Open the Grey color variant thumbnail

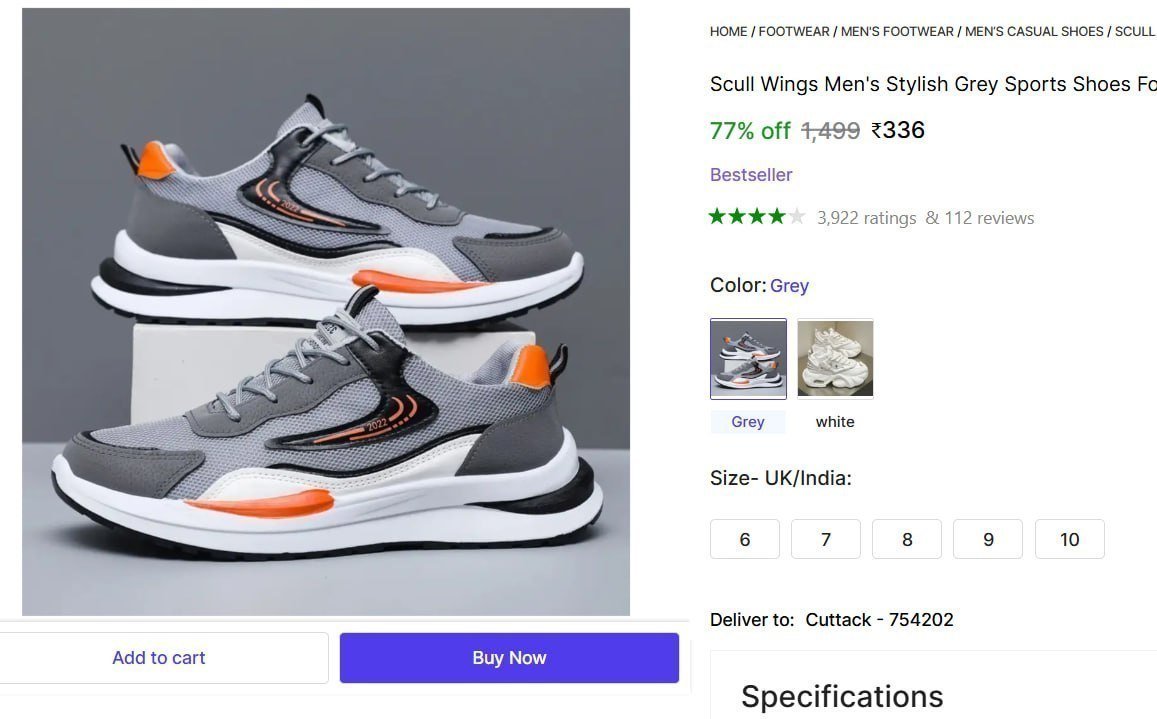click(x=748, y=358)
